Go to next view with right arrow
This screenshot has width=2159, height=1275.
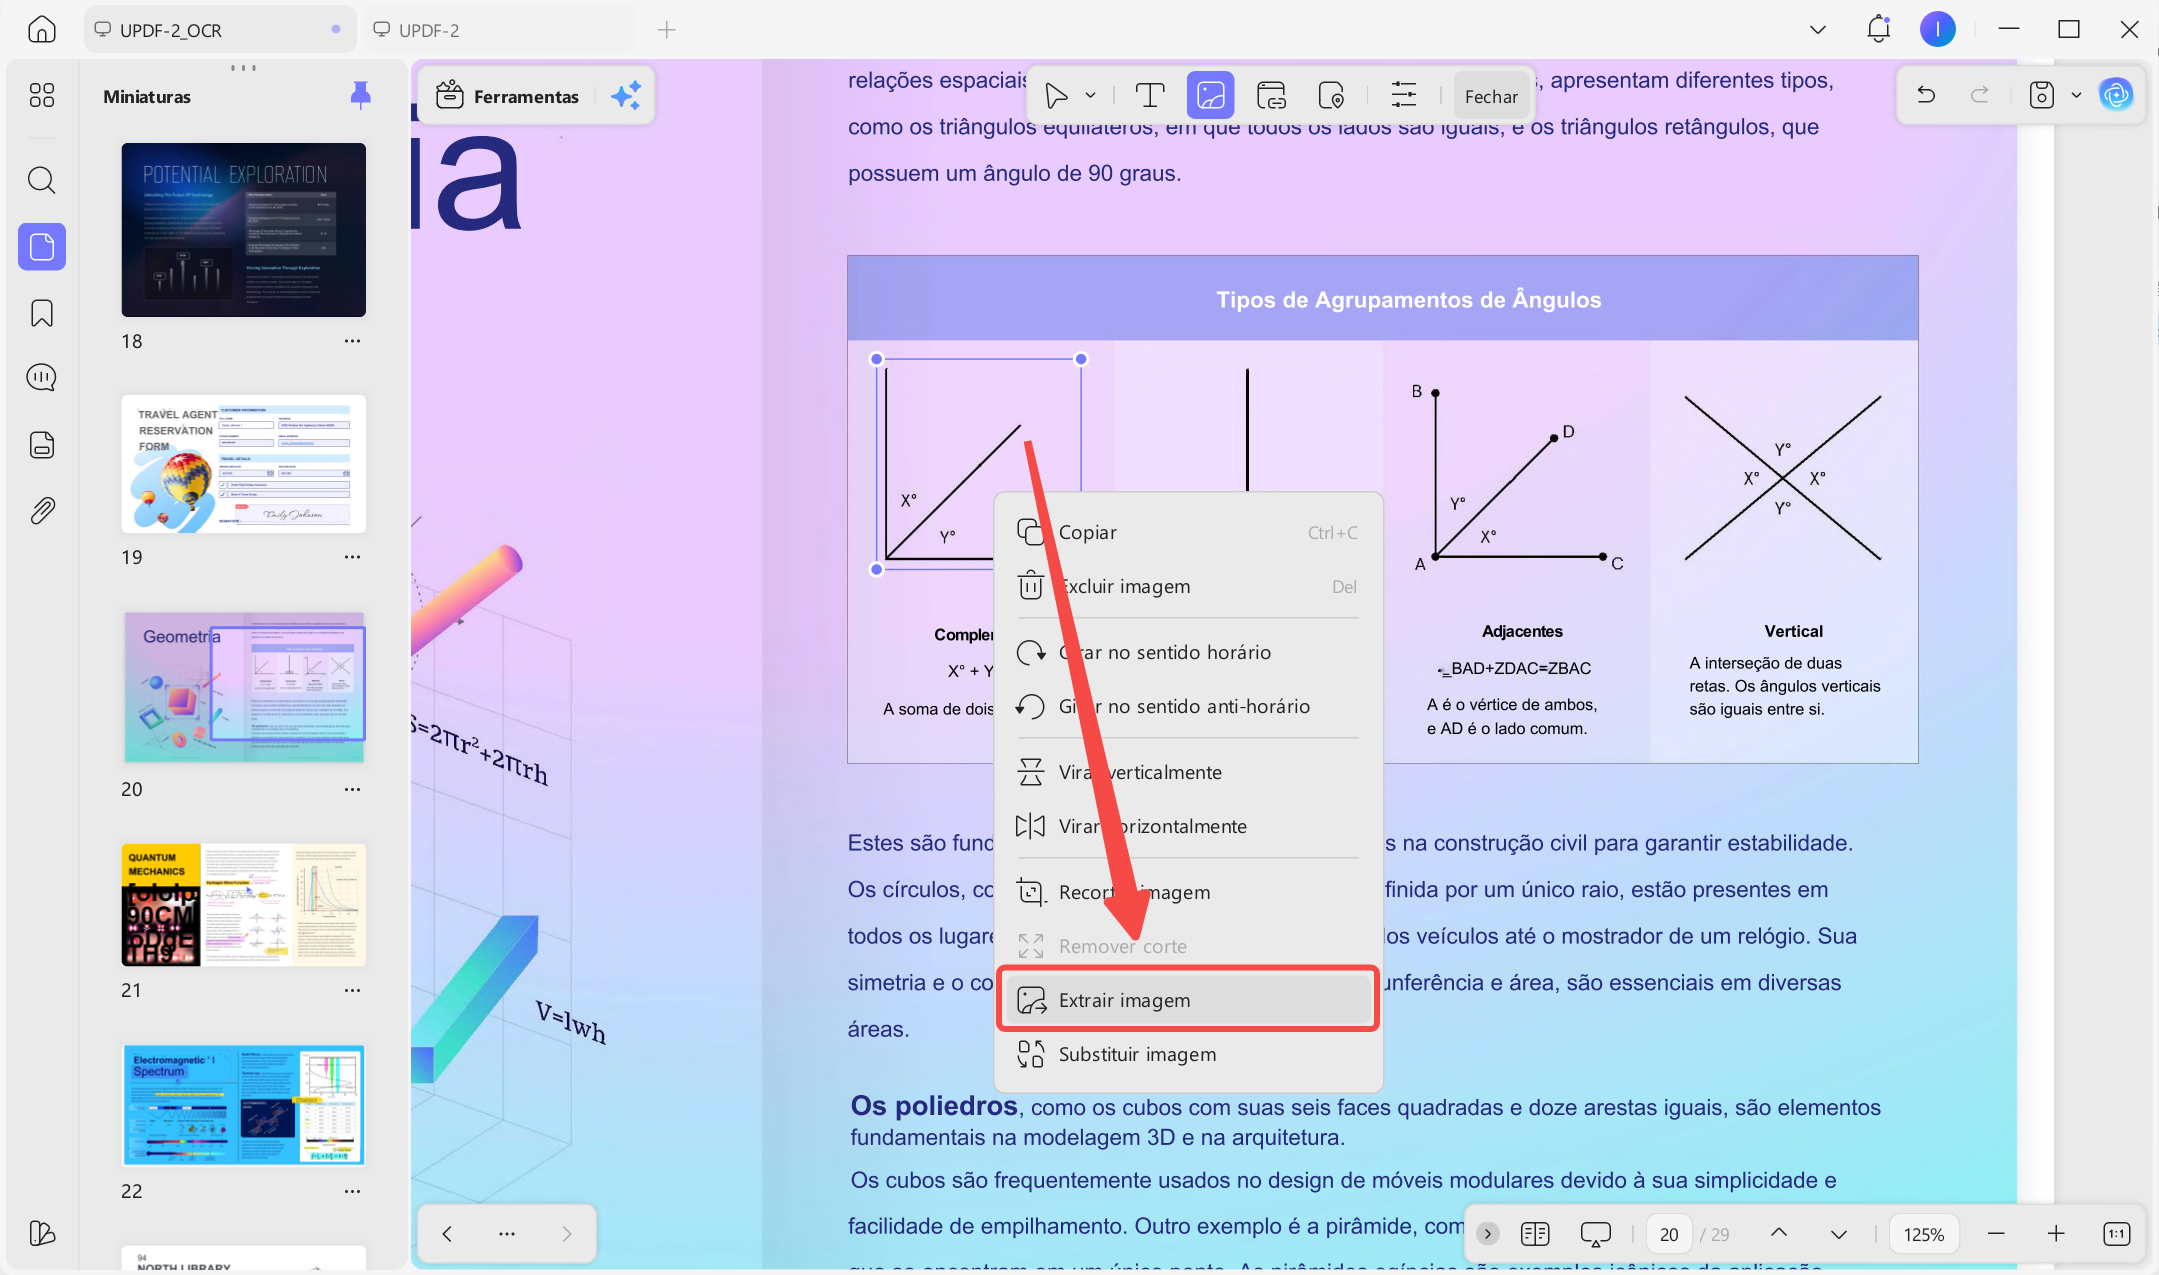click(566, 1234)
